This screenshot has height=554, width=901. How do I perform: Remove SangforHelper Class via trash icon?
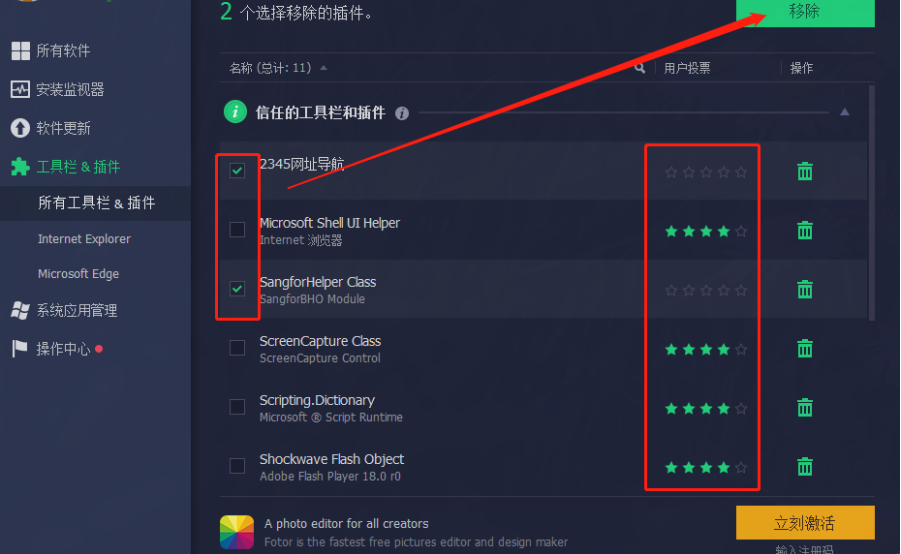(804, 290)
